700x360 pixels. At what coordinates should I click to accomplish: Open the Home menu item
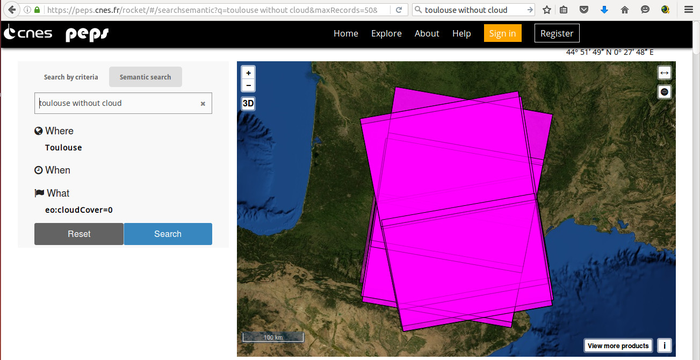[x=346, y=33]
